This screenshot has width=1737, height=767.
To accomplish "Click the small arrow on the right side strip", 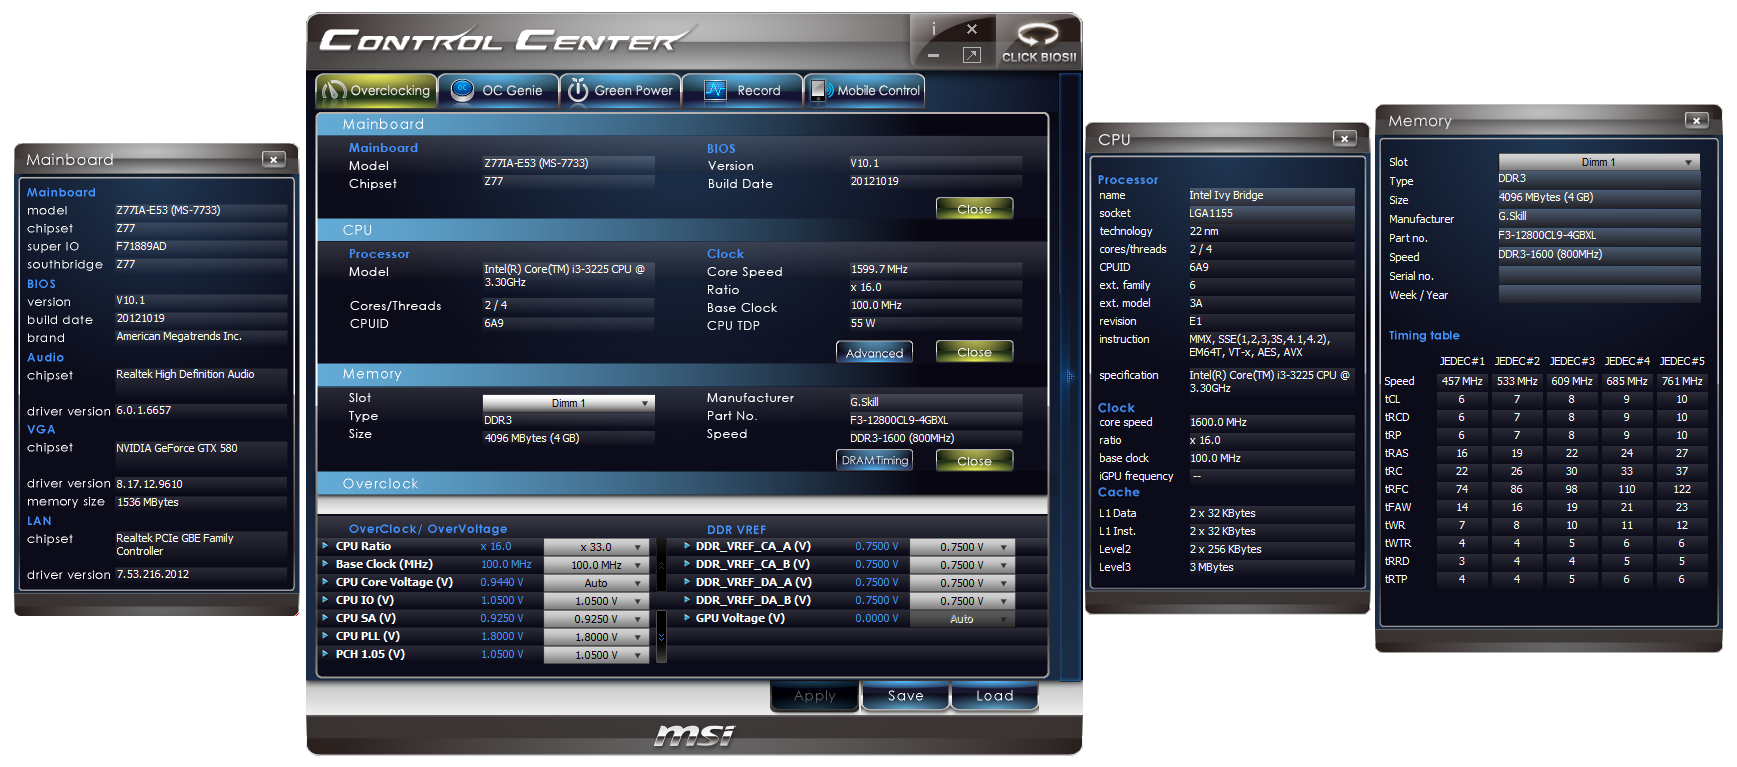I will (x=1069, y=377).
